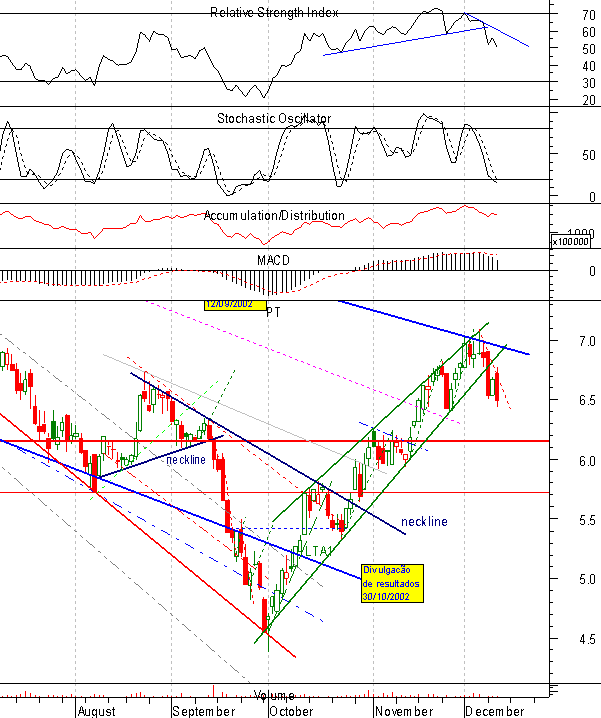The width and height of the screenshot is (601, 718).
Task: Click the November label on time axis
Action: click(404, 711)
